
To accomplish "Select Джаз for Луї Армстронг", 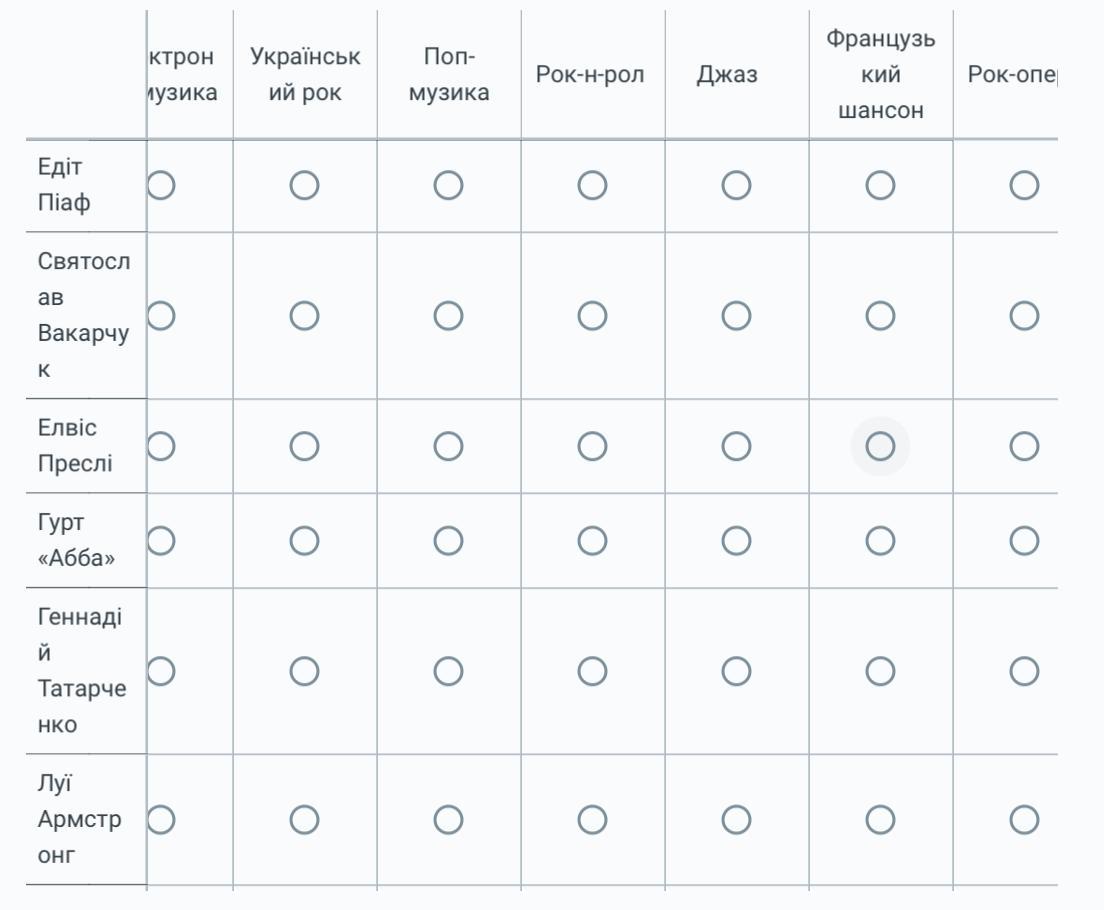I will 736,820.
